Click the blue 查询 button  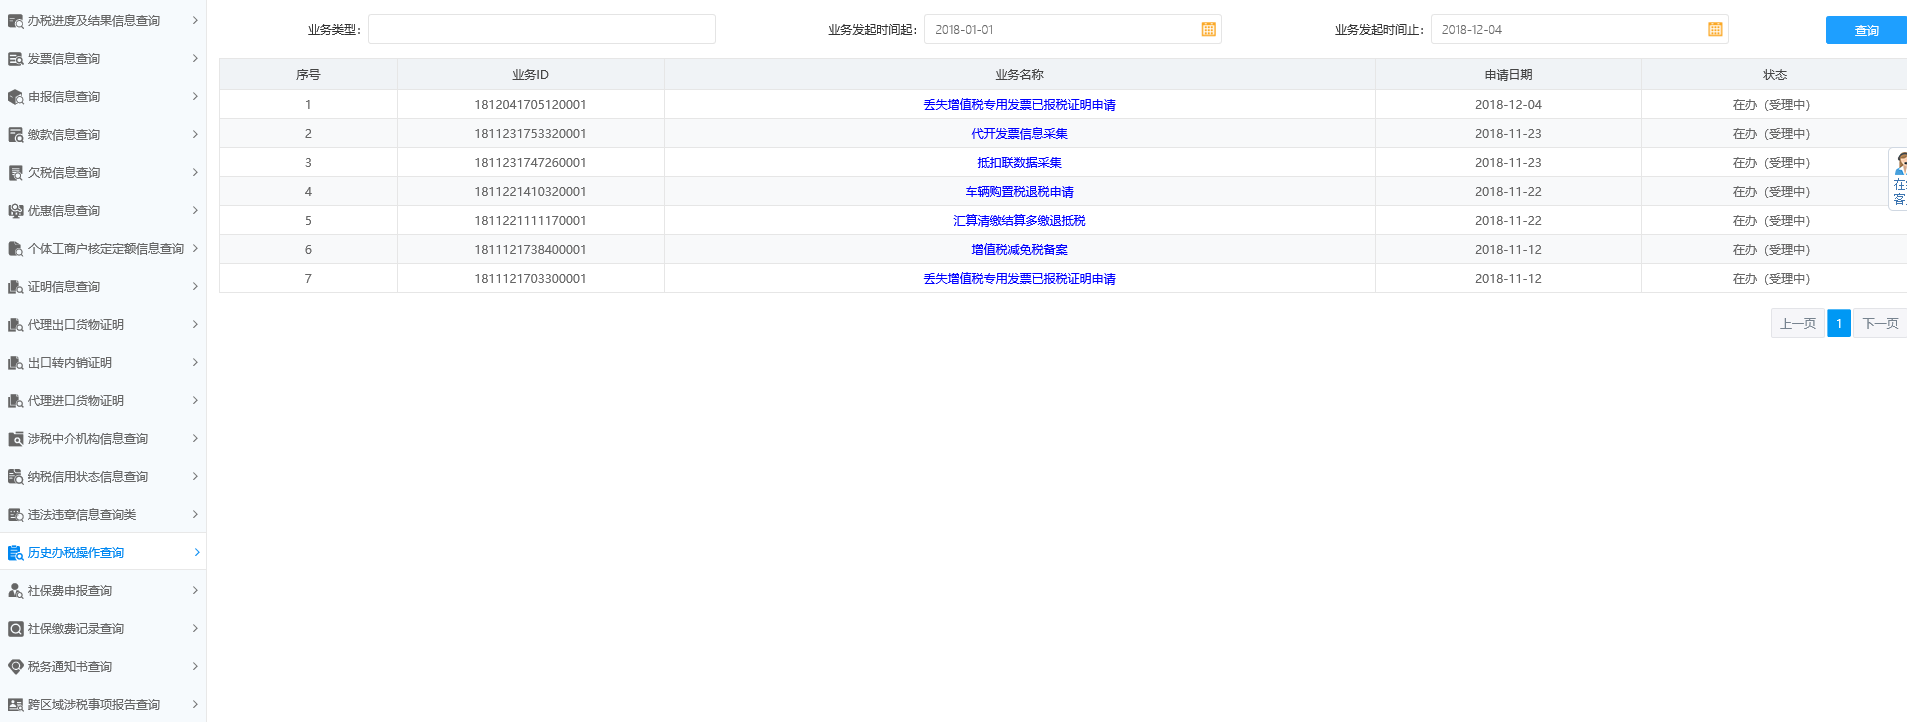point(1866,30)
